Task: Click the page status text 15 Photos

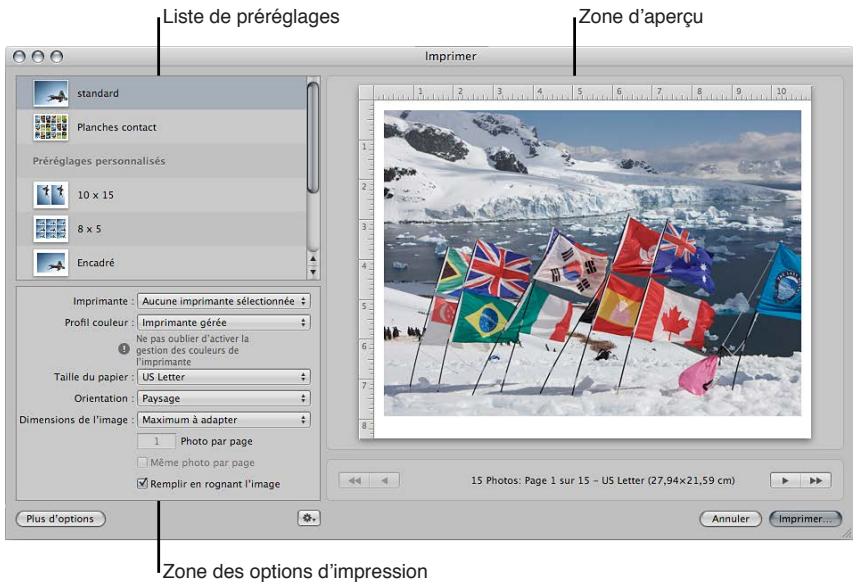Action: click(x=603, y=481)
